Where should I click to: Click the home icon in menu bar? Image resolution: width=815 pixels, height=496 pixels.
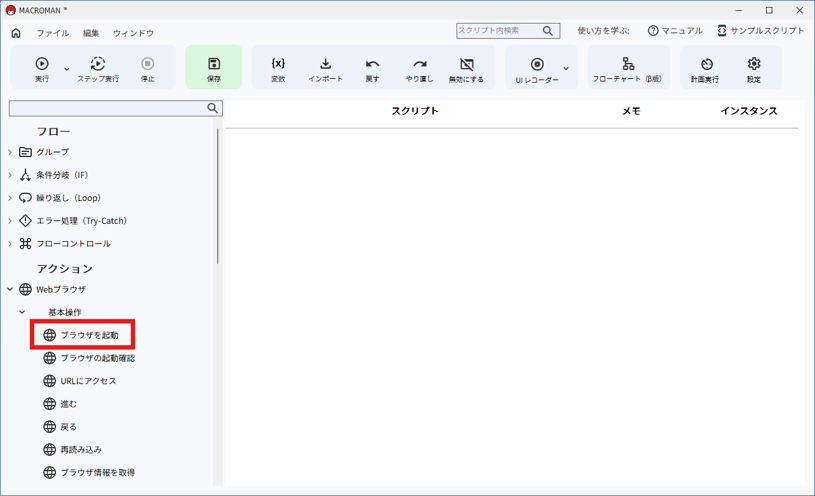[16, 33]
